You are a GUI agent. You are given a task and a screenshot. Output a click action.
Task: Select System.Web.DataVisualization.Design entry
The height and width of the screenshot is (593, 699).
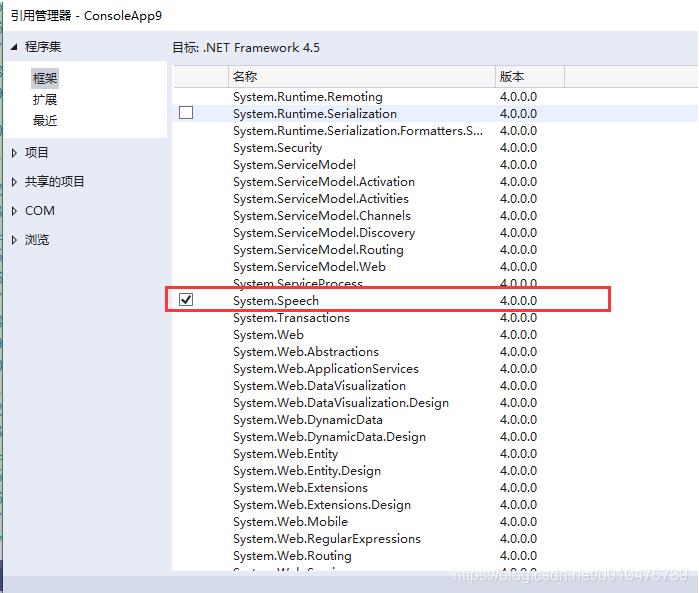tap(340, 402)
